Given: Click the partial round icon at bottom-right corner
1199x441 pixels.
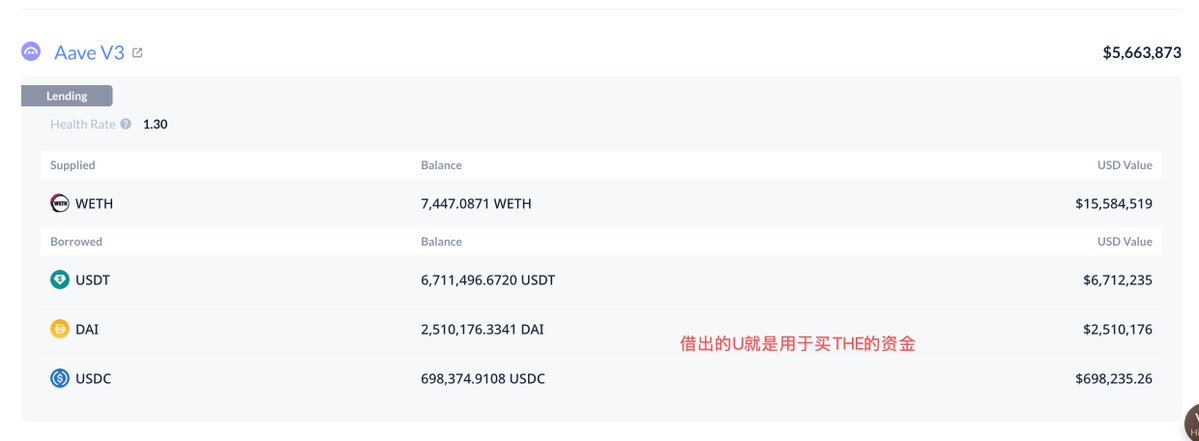Looking at the screenshot, I should coord(1191,421).
